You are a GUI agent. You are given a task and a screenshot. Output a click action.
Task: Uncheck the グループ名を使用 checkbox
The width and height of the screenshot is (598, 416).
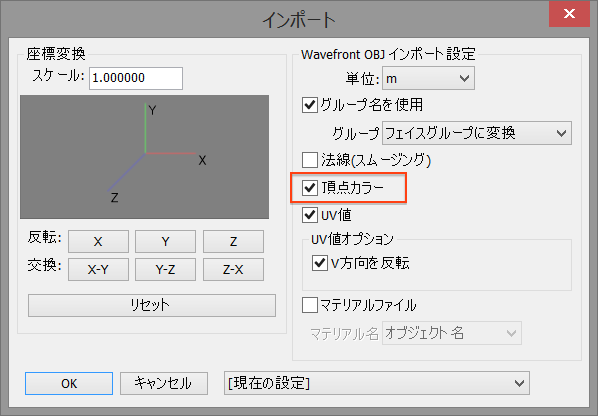pos(310,104)
